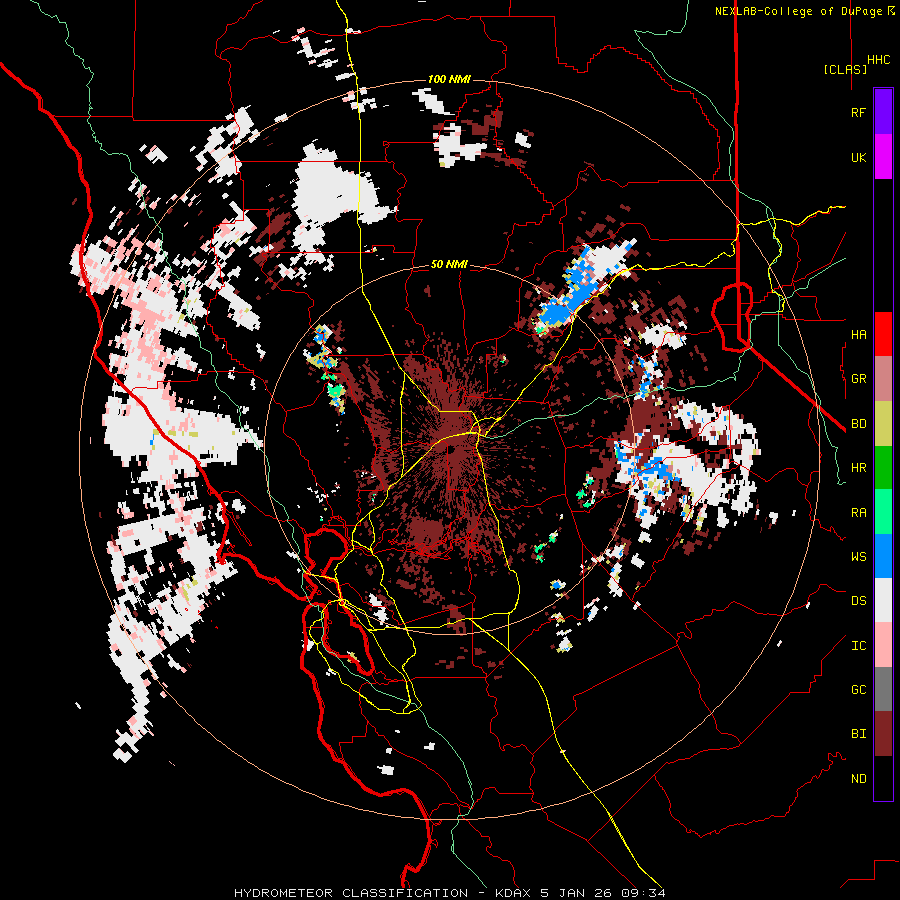The width and height of the screenshot is (900, 900).
Task: Click the HR green legend swatch
Action: tap(883, 468)
